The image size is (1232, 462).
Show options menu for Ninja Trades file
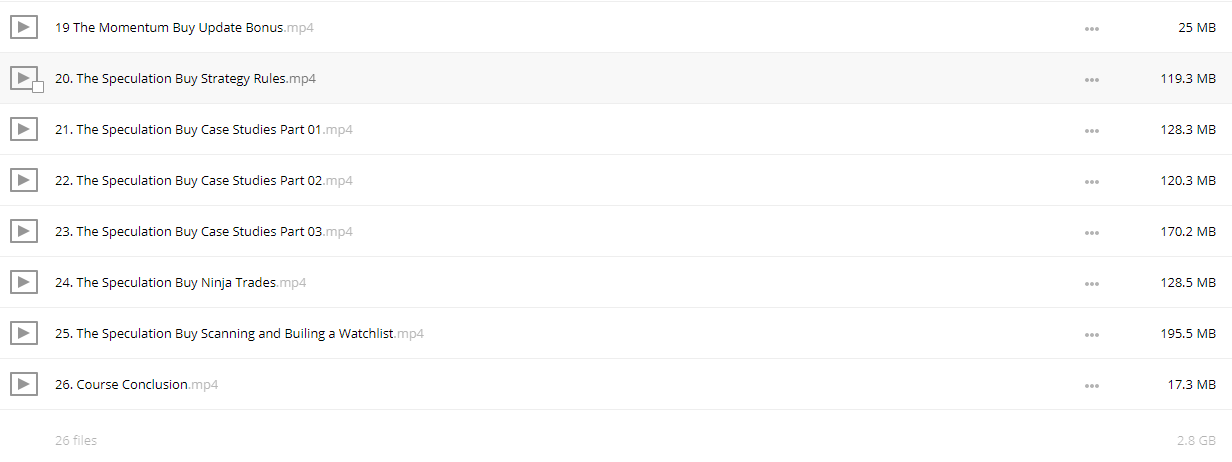tap(1092, 283)
